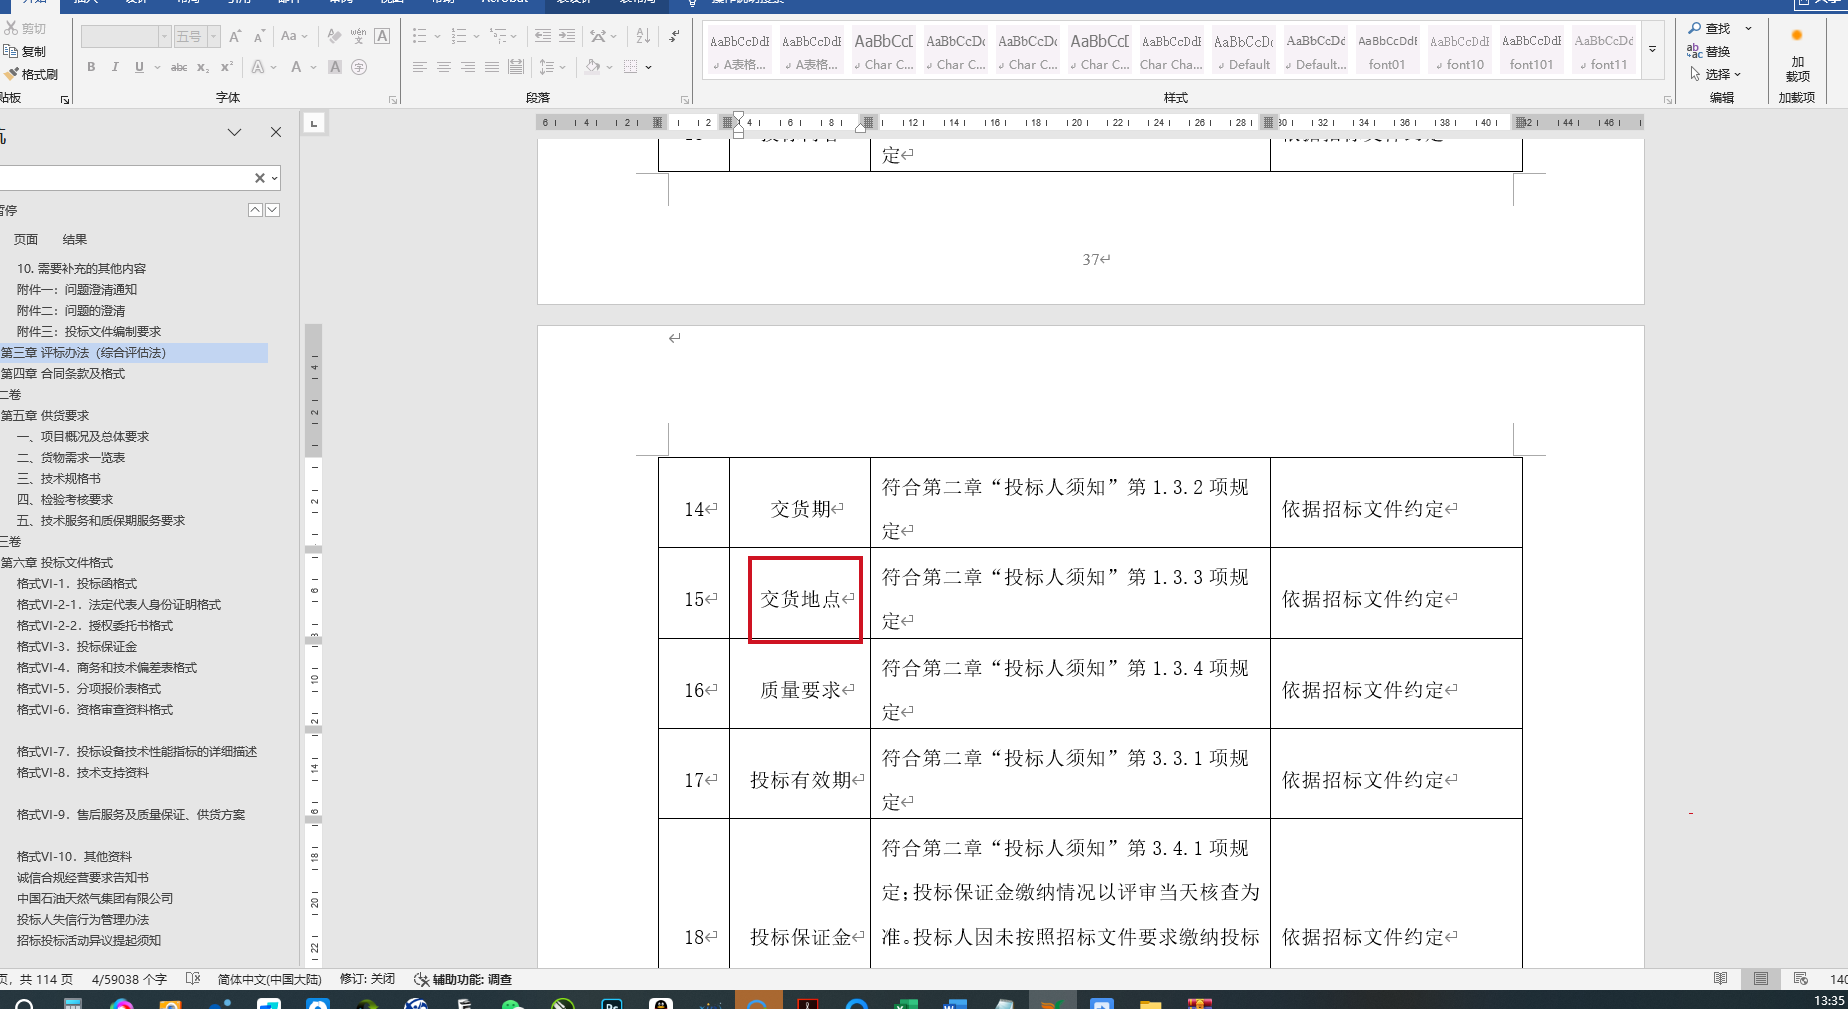Align text left
The image size is (1848, 1009).
420,67
